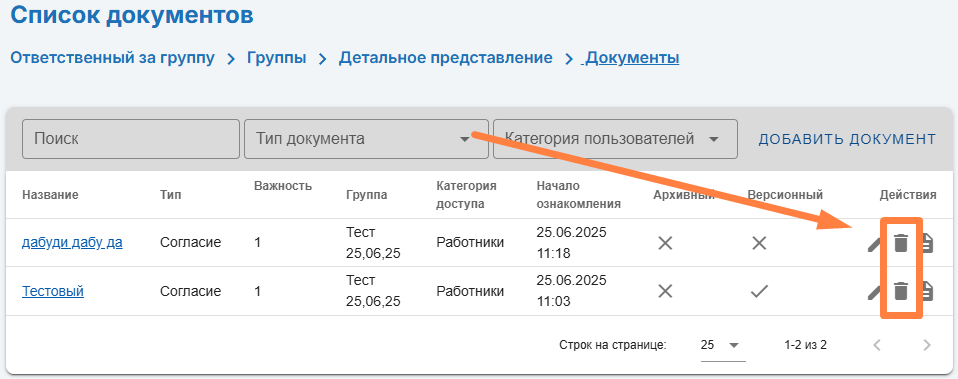The height and width of the screenshot is (379, 958).
Task: Navigate to Детальное представление breadcrumb
Action: click(x=445, y=58)
